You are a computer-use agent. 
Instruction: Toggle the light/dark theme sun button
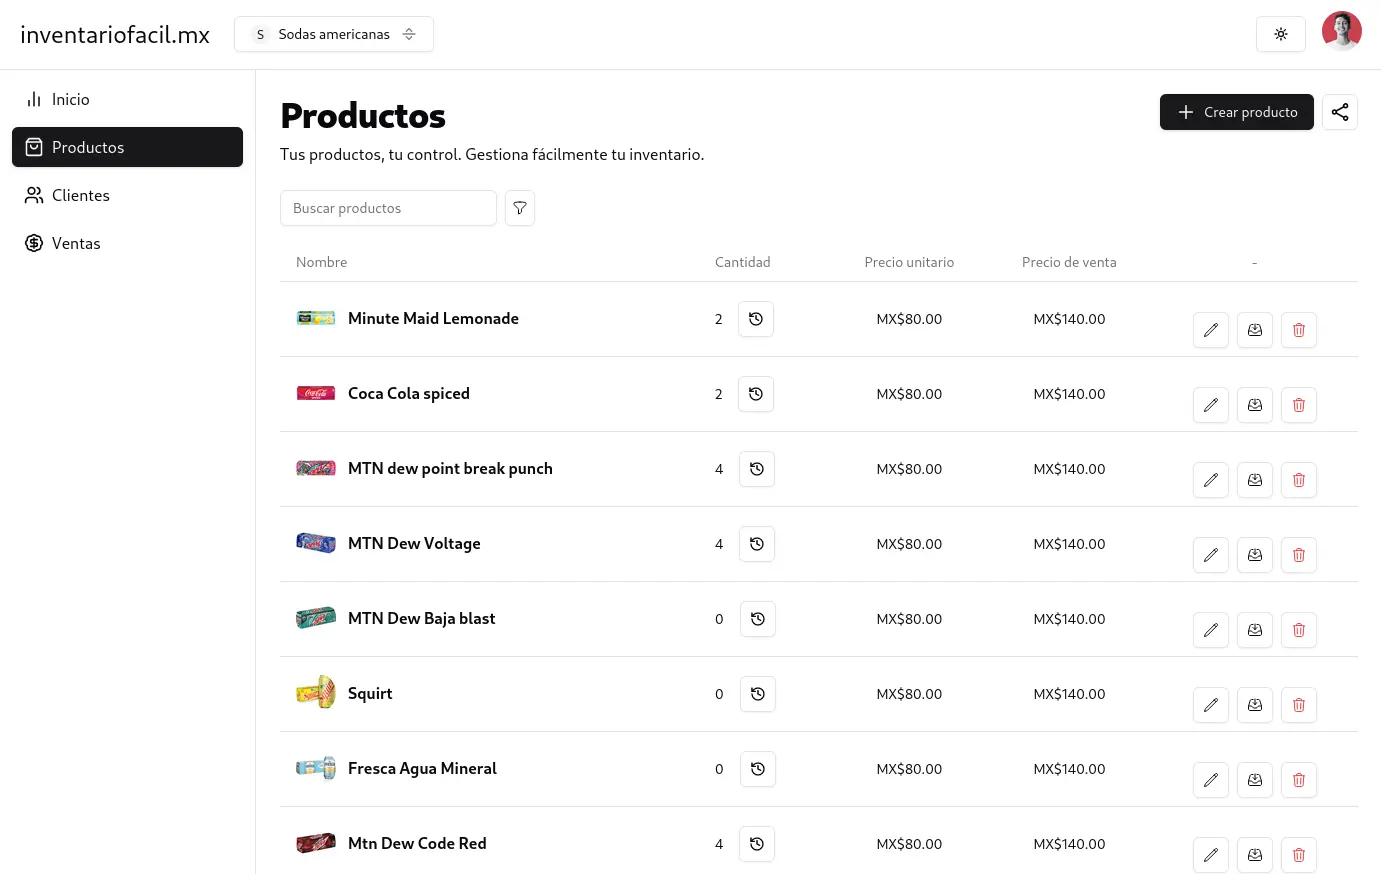tap(1281, 34)
